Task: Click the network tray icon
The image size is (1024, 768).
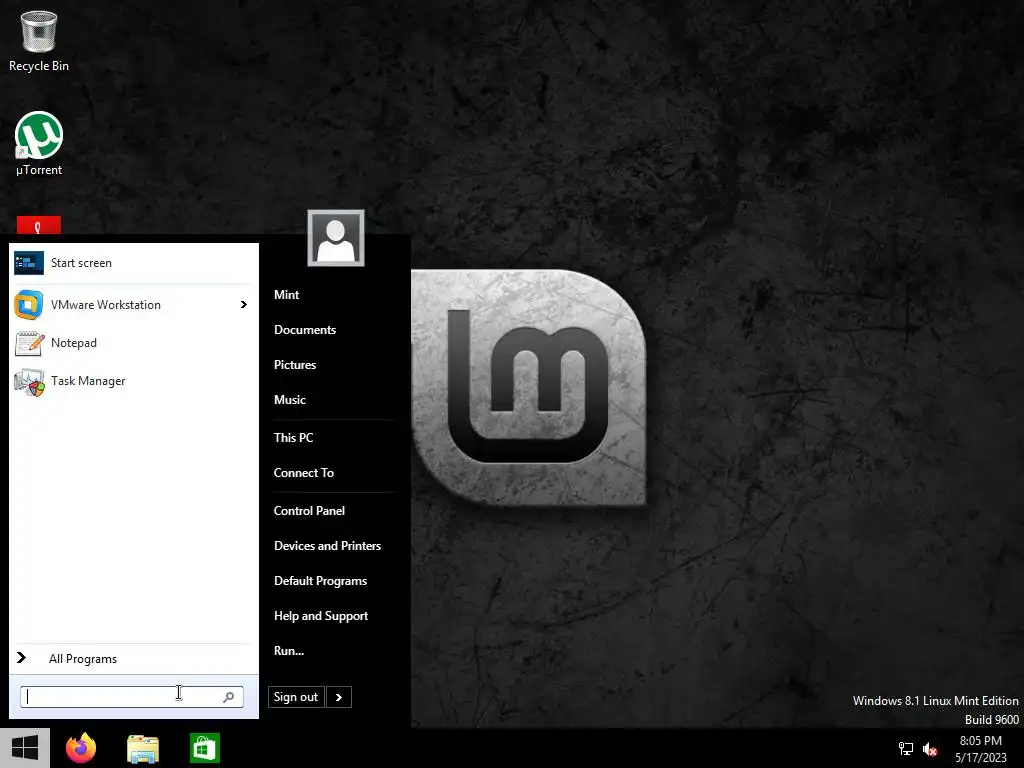Action: click(906, 749)
